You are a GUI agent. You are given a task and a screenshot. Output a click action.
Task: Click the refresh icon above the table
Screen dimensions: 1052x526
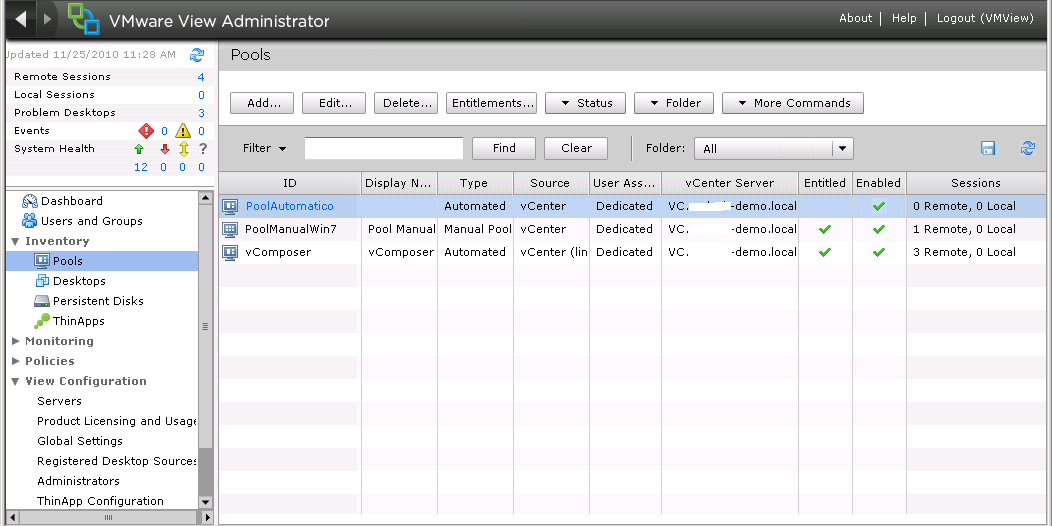tap(1027, 148)
